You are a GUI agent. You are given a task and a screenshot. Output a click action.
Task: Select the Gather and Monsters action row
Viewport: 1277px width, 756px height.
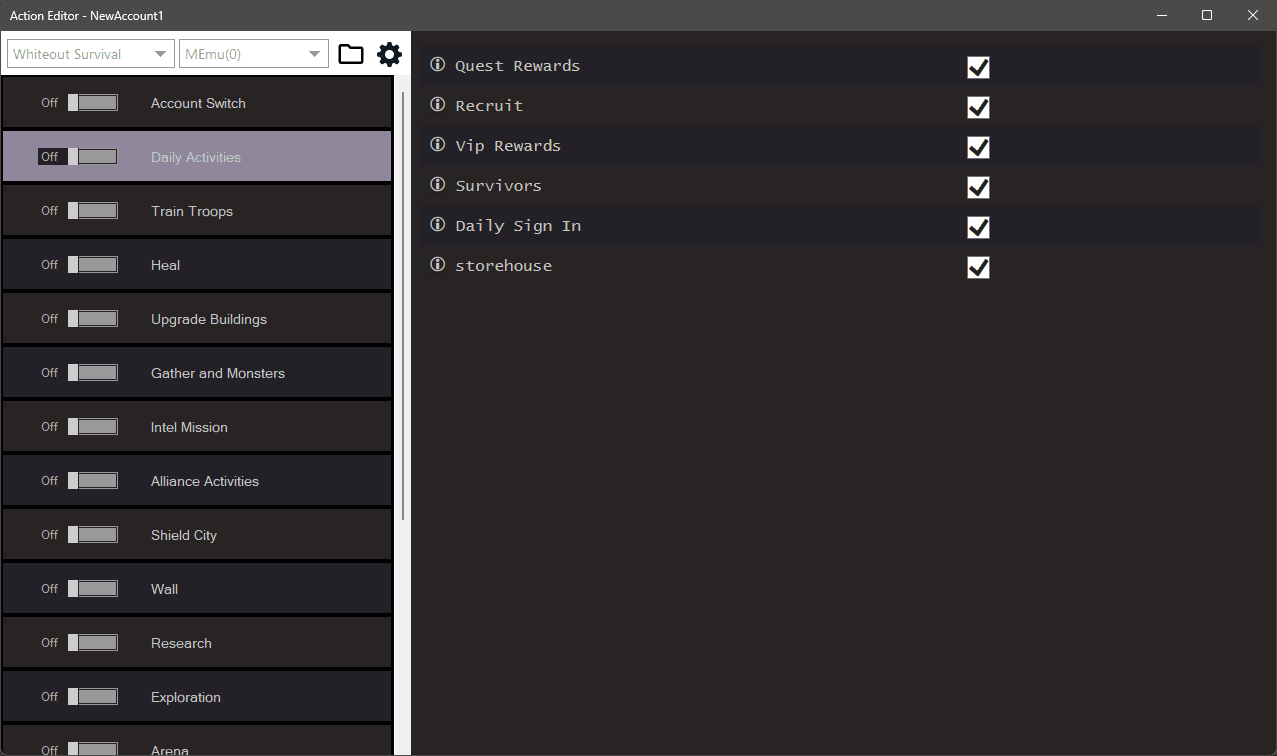pos(197,373)
